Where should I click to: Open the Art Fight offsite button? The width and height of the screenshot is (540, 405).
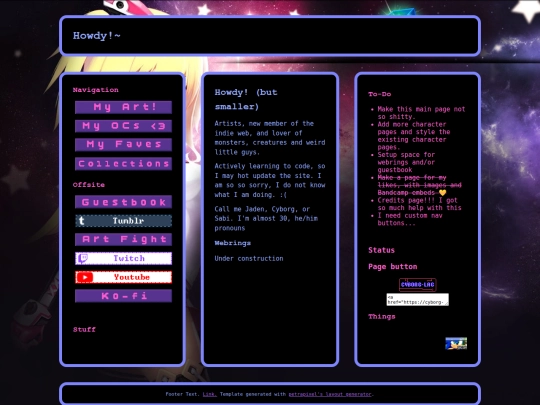[x=123, y=239]
